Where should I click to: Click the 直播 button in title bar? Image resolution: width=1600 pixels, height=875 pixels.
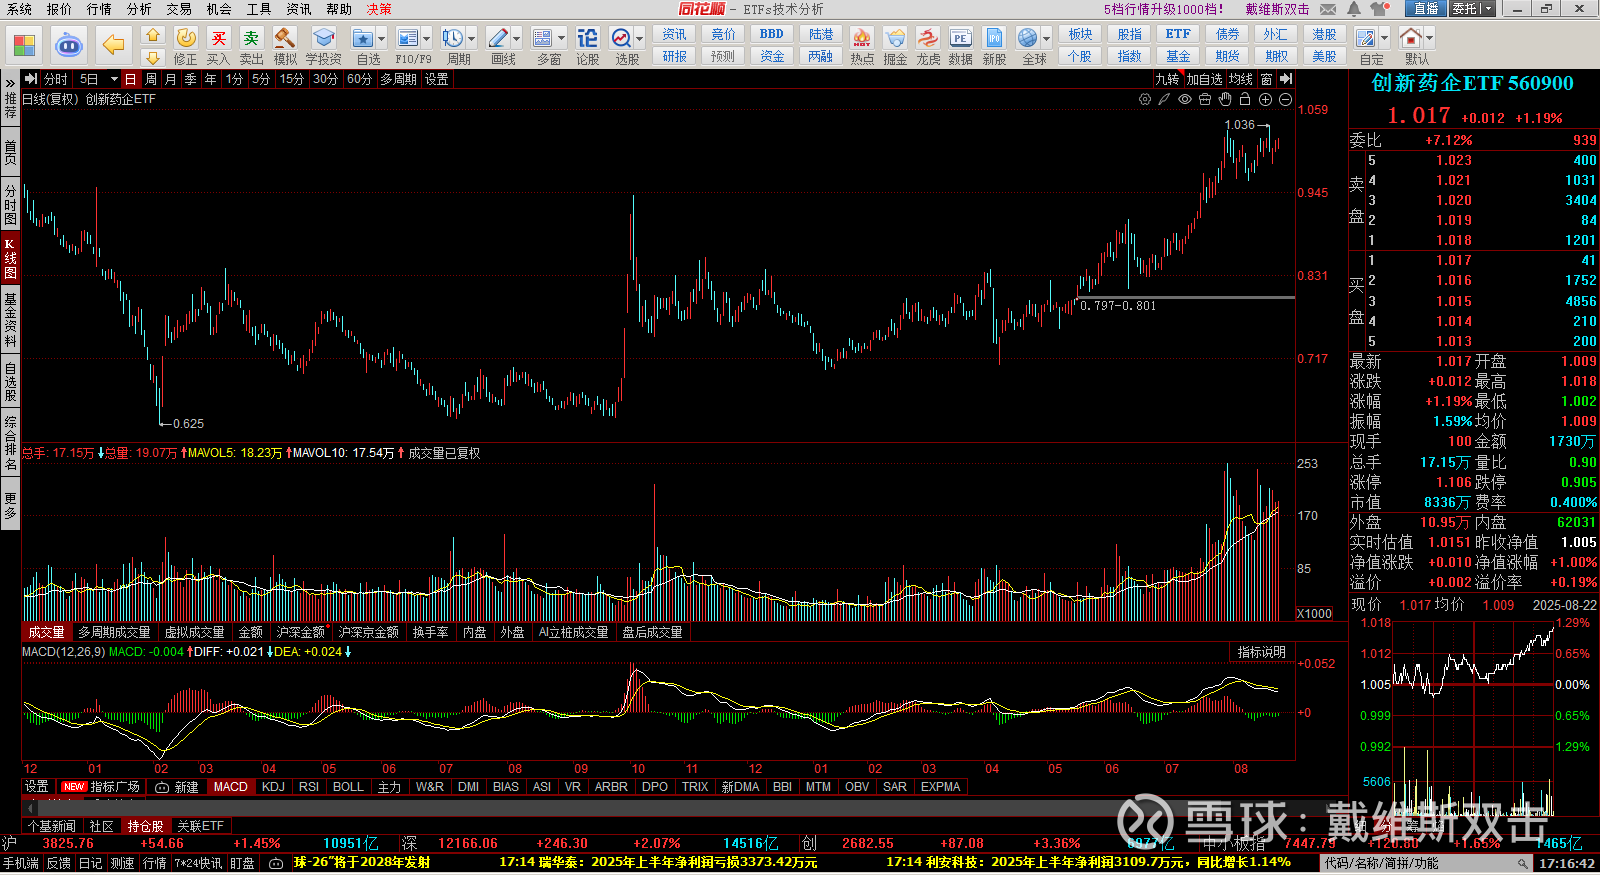[1425, 9]
